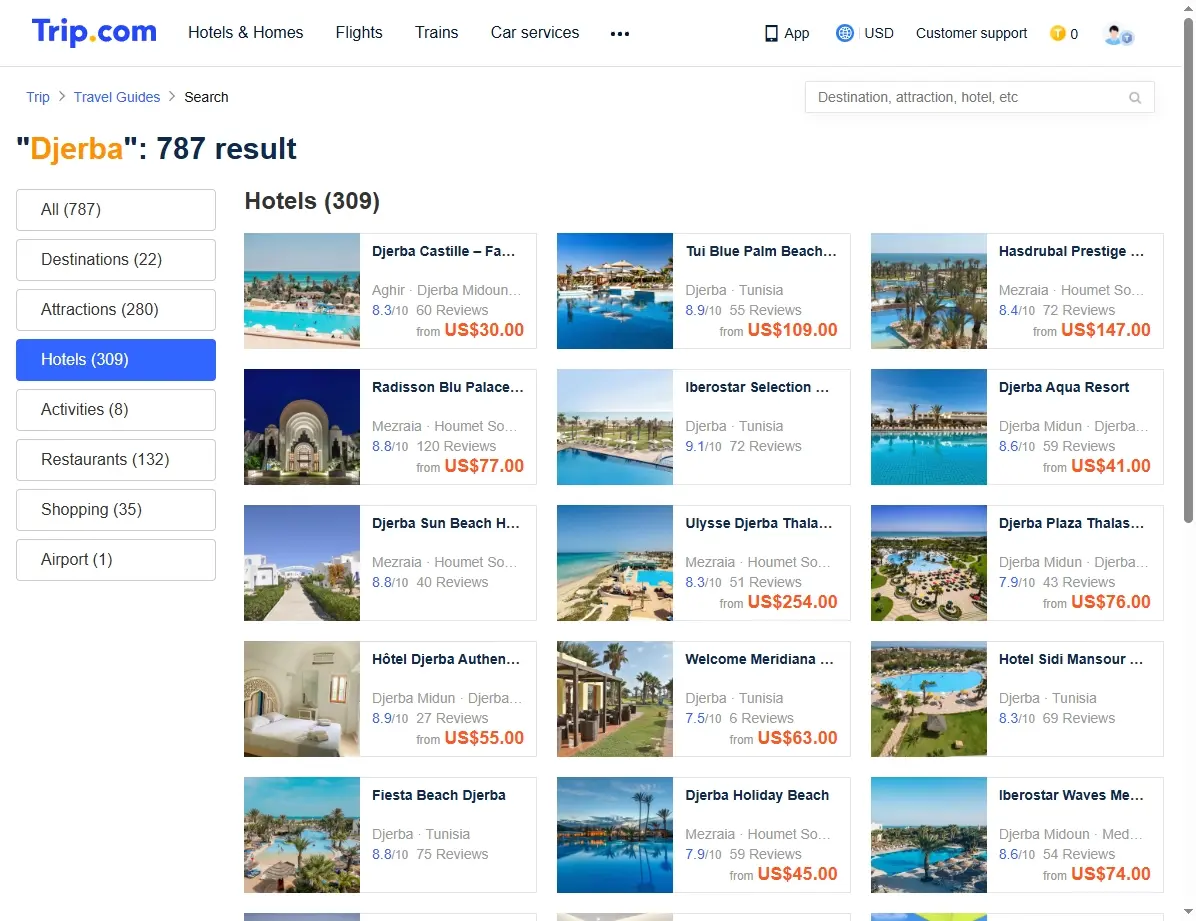Open Fiesta Beach Djerba photo

pos(302,835)
